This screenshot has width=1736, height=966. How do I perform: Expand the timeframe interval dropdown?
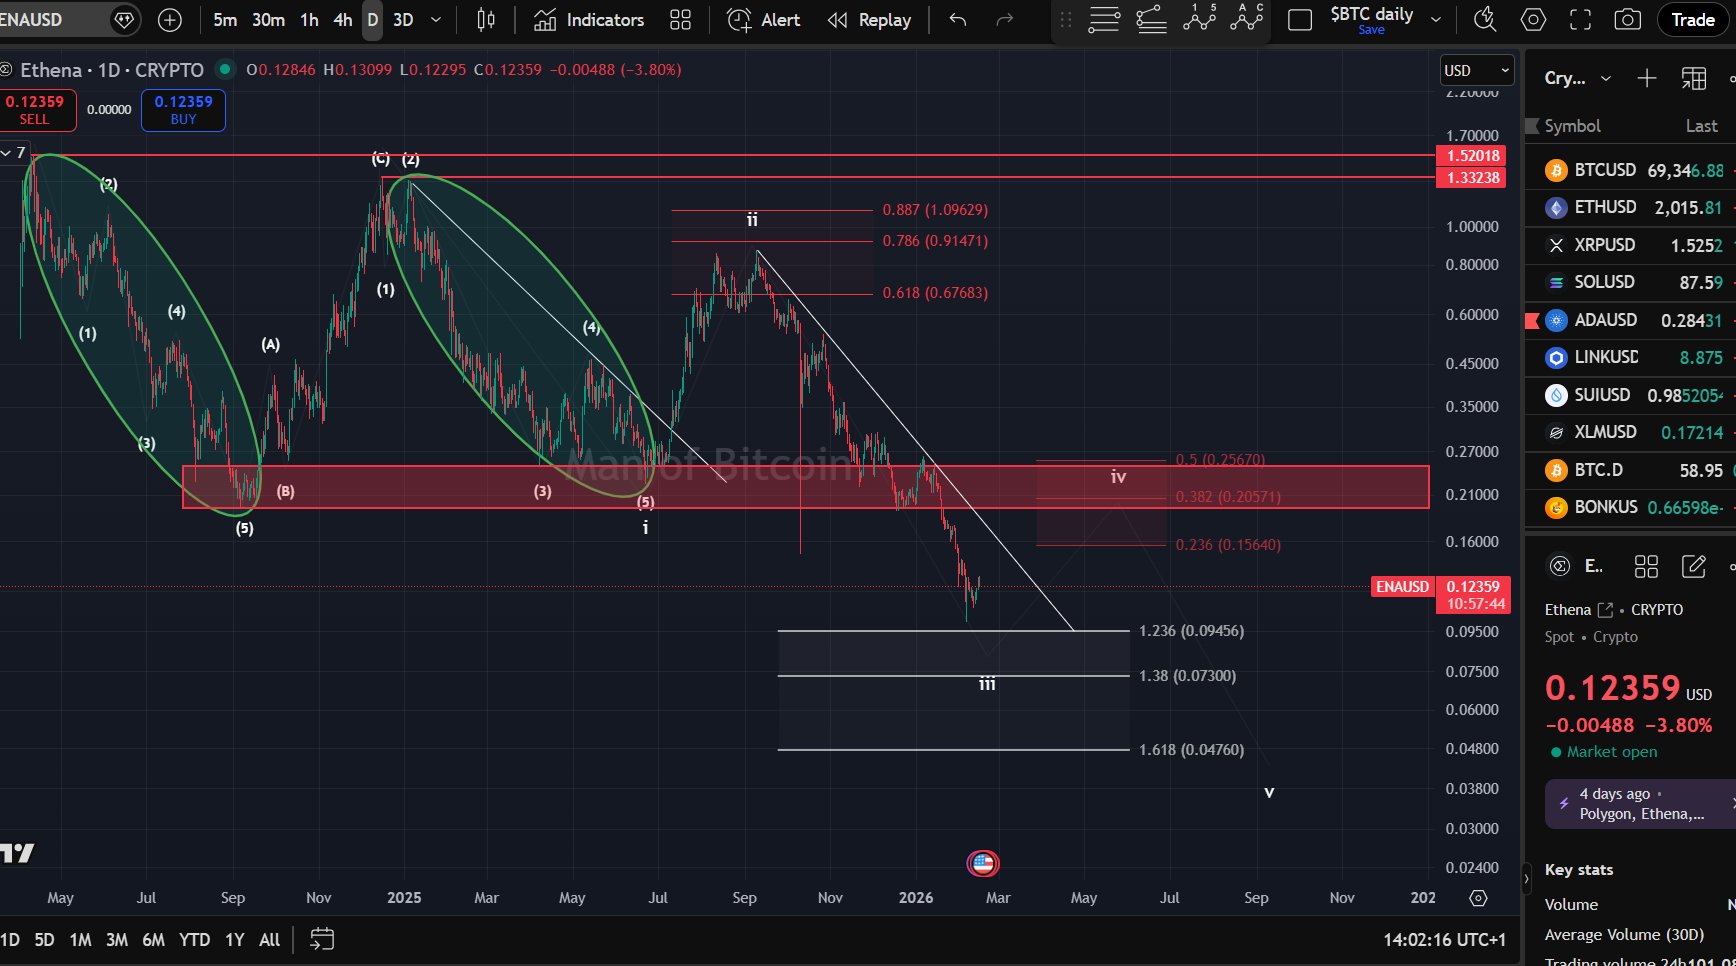click(436, 20)
